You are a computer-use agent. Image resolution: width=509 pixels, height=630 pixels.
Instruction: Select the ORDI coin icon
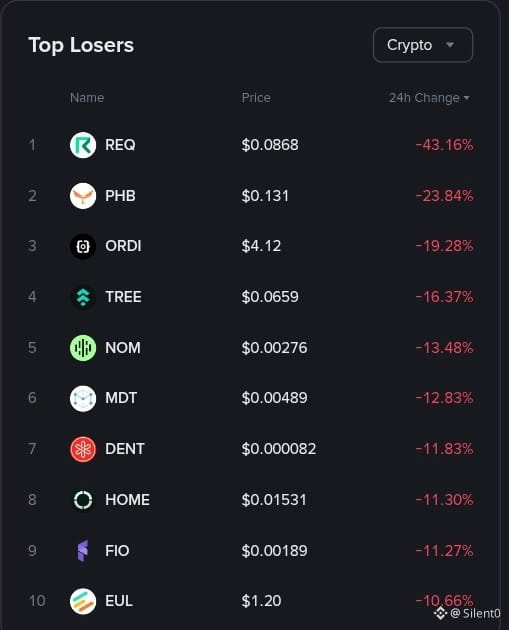(83, 246)
